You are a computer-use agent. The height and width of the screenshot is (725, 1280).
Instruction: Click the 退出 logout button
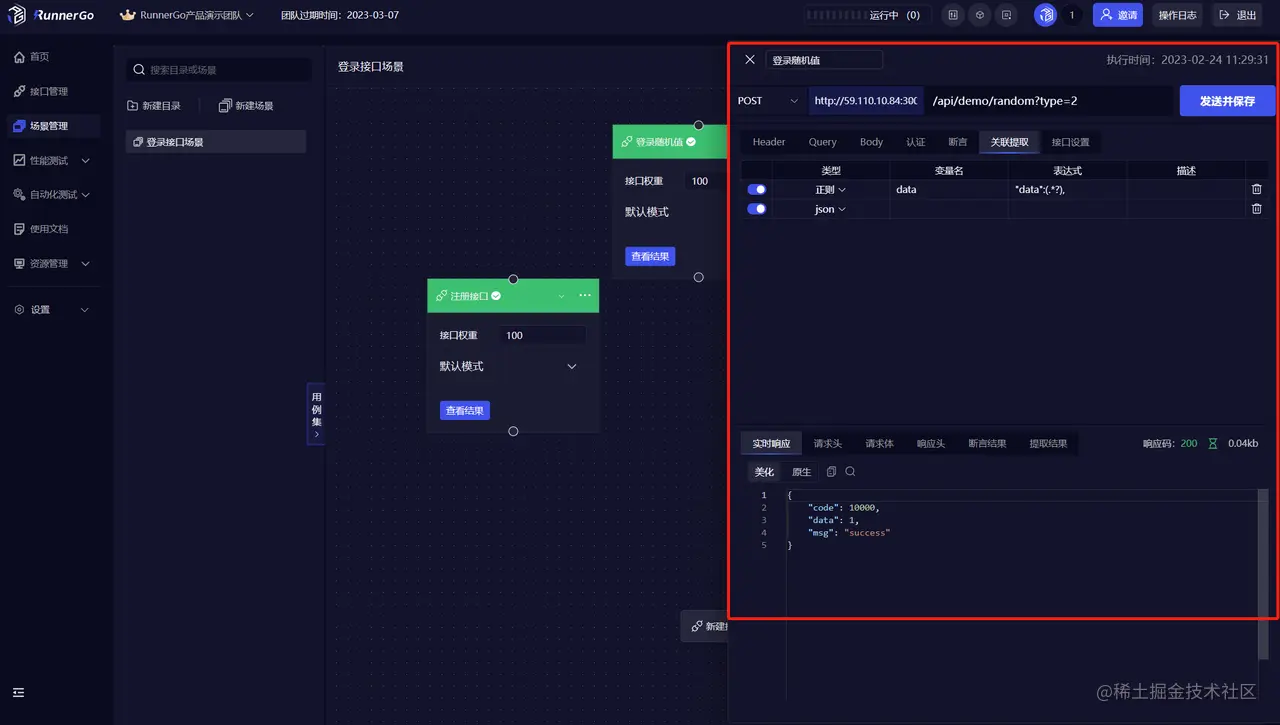point(1237,15)
